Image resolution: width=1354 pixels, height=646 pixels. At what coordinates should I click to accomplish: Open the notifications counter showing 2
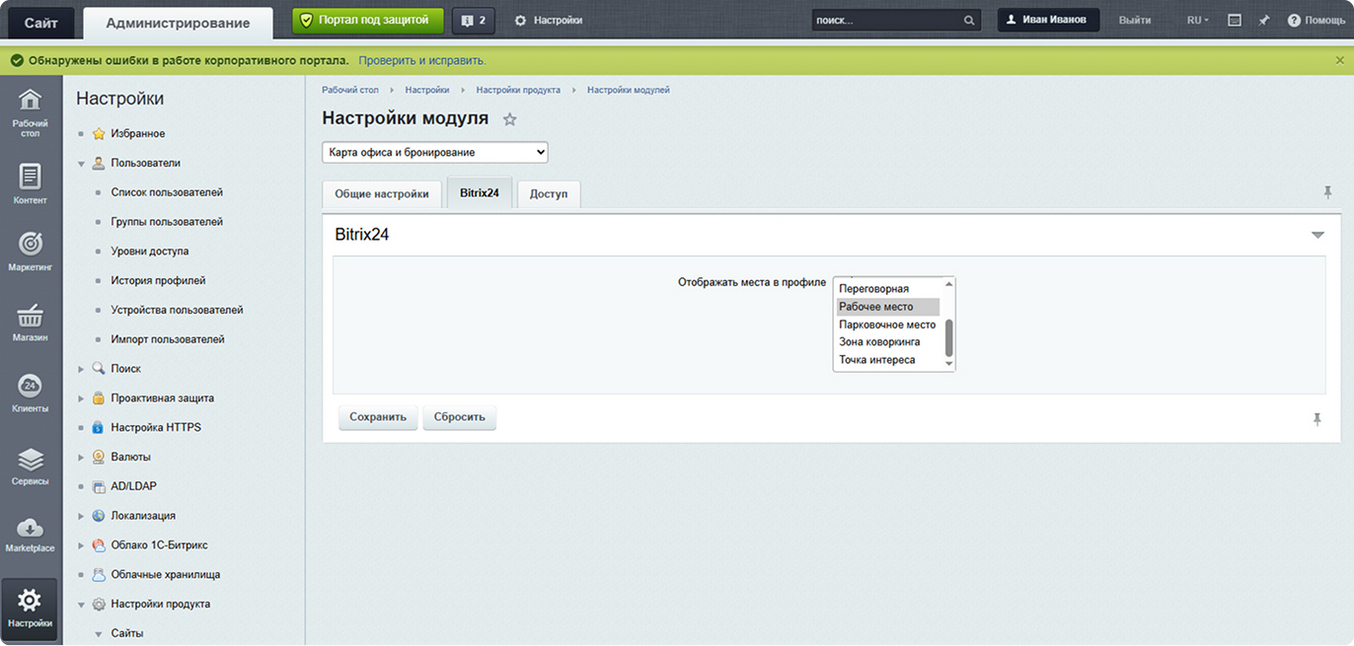474,20
